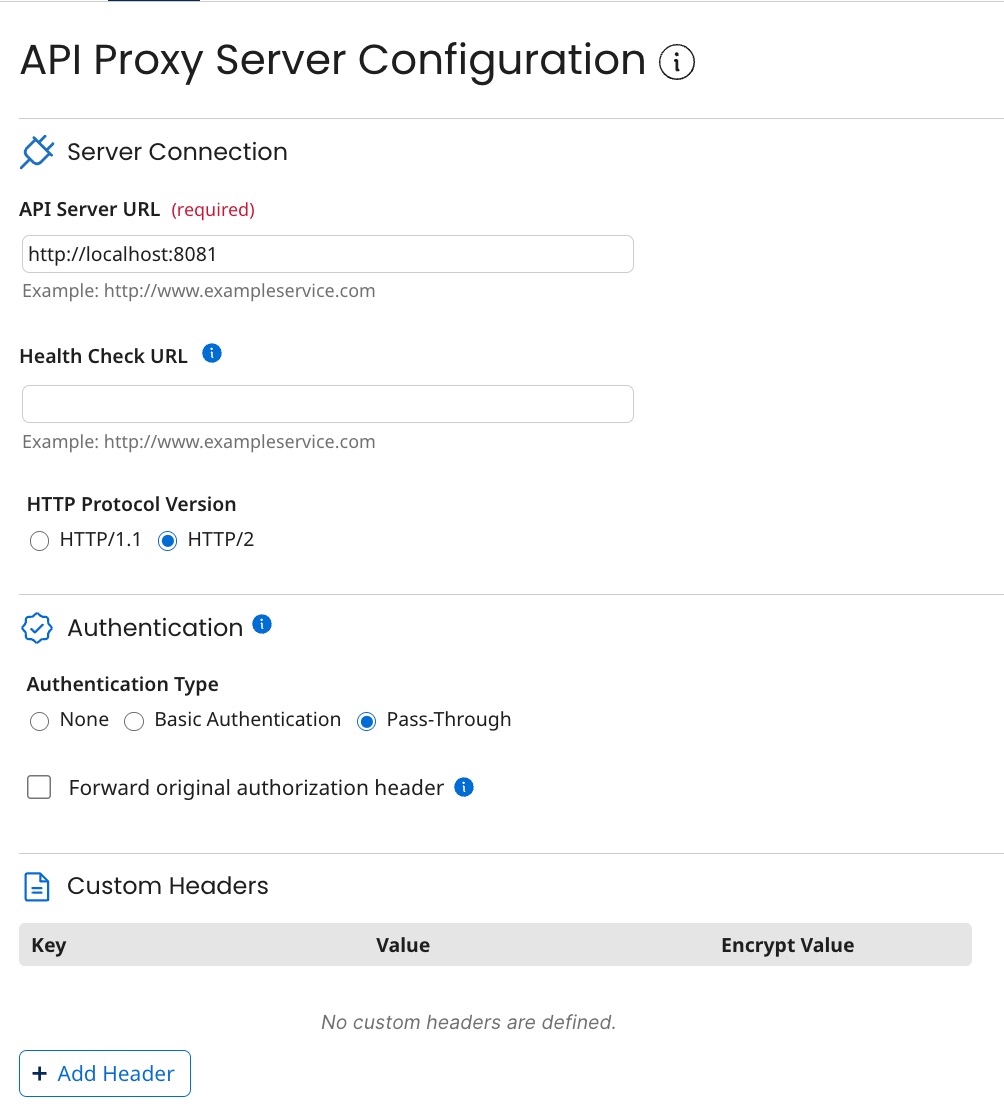The width and height of the screenshot is (1004, 1120).
Task: Click the plus icon in Add Header
Action: pos(40,1073)
